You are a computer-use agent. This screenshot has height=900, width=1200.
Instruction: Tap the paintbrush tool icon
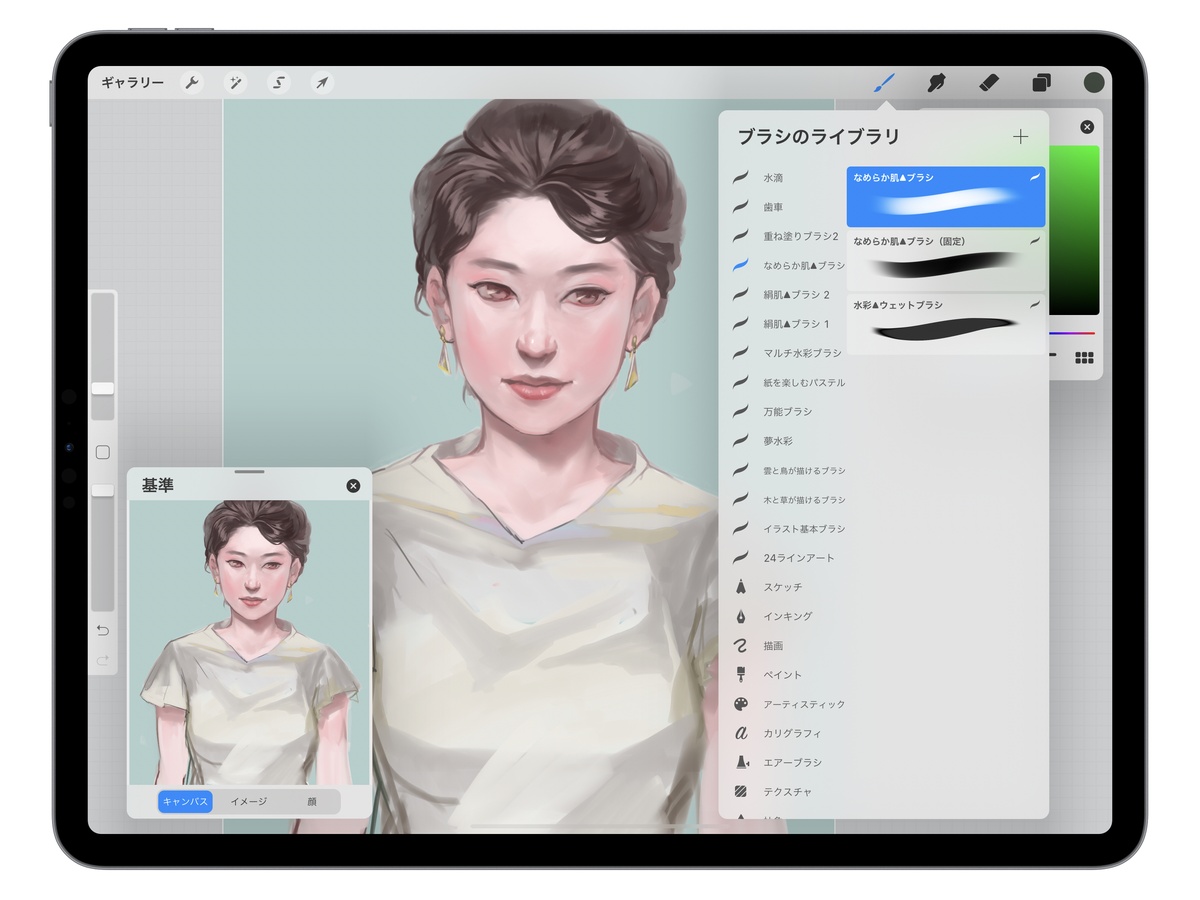click(885, 82)
